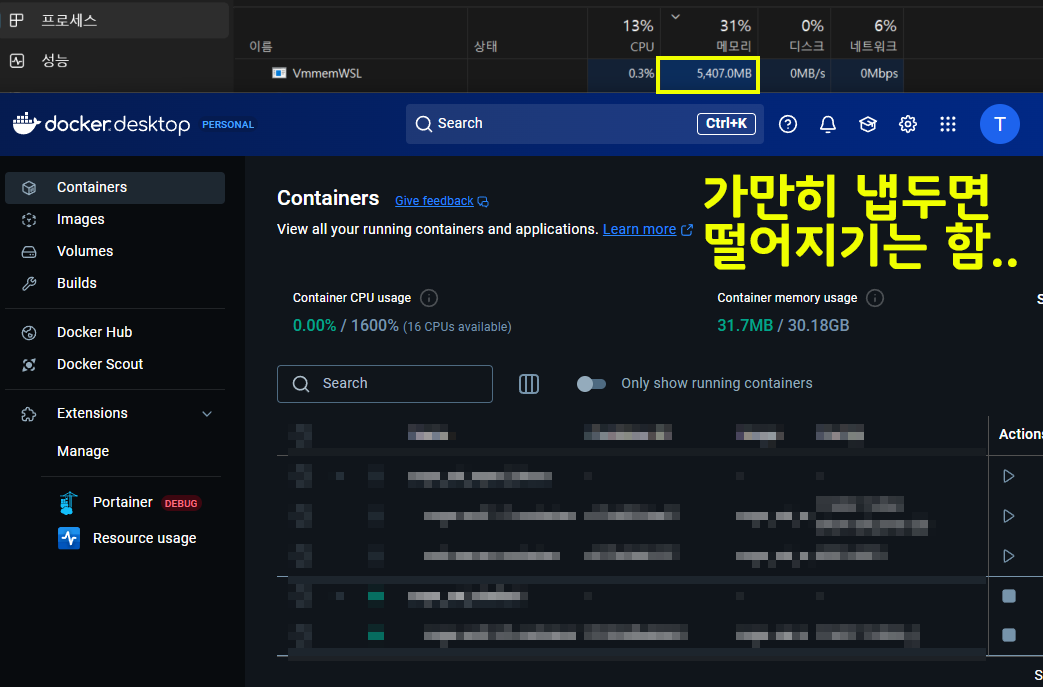The width and height of the screenshot is (1043, 687).
Task: Click the Task Manager Performance icon
Action: (x=17, y=61)
